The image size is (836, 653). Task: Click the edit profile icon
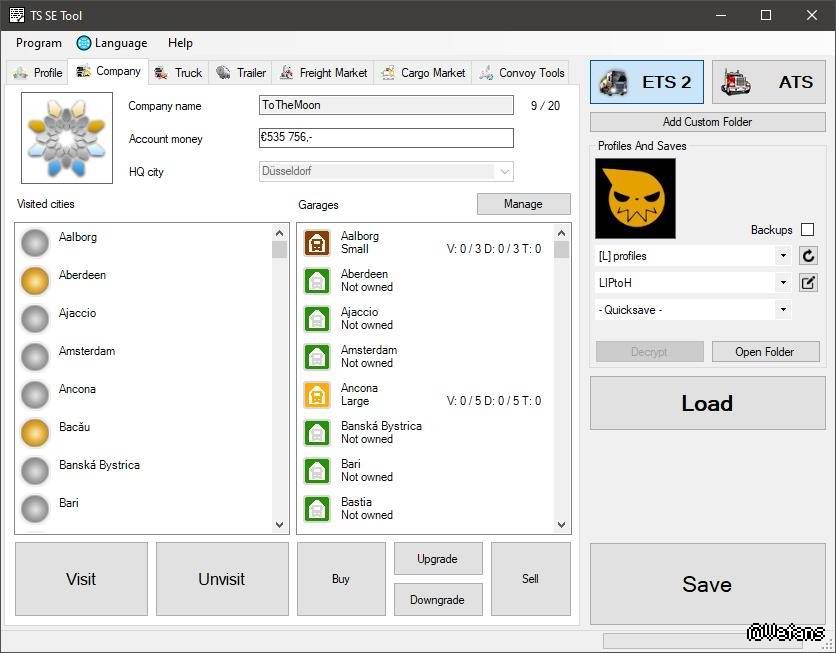809,283
